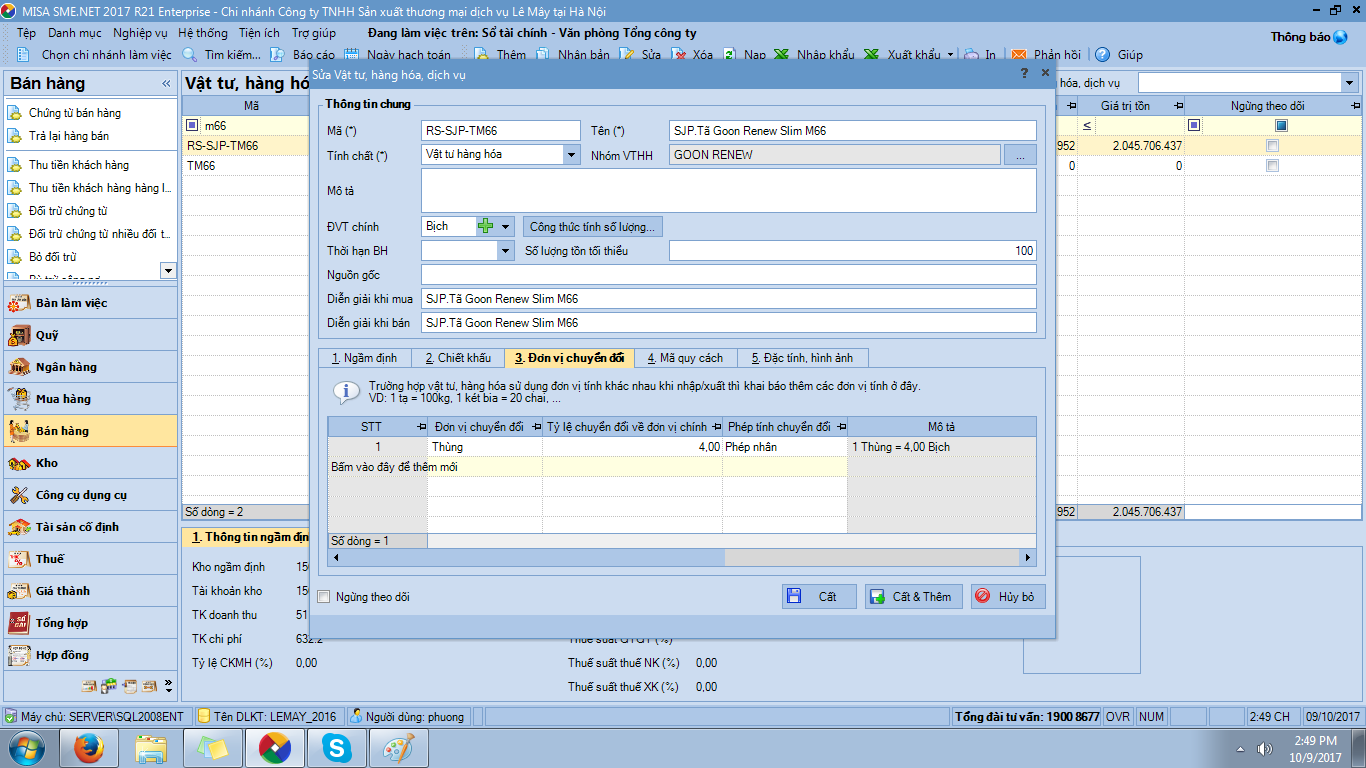1366x768 pixels.
Task: Click the horizontal scrollbar in conversion grid
Action: 682,558
